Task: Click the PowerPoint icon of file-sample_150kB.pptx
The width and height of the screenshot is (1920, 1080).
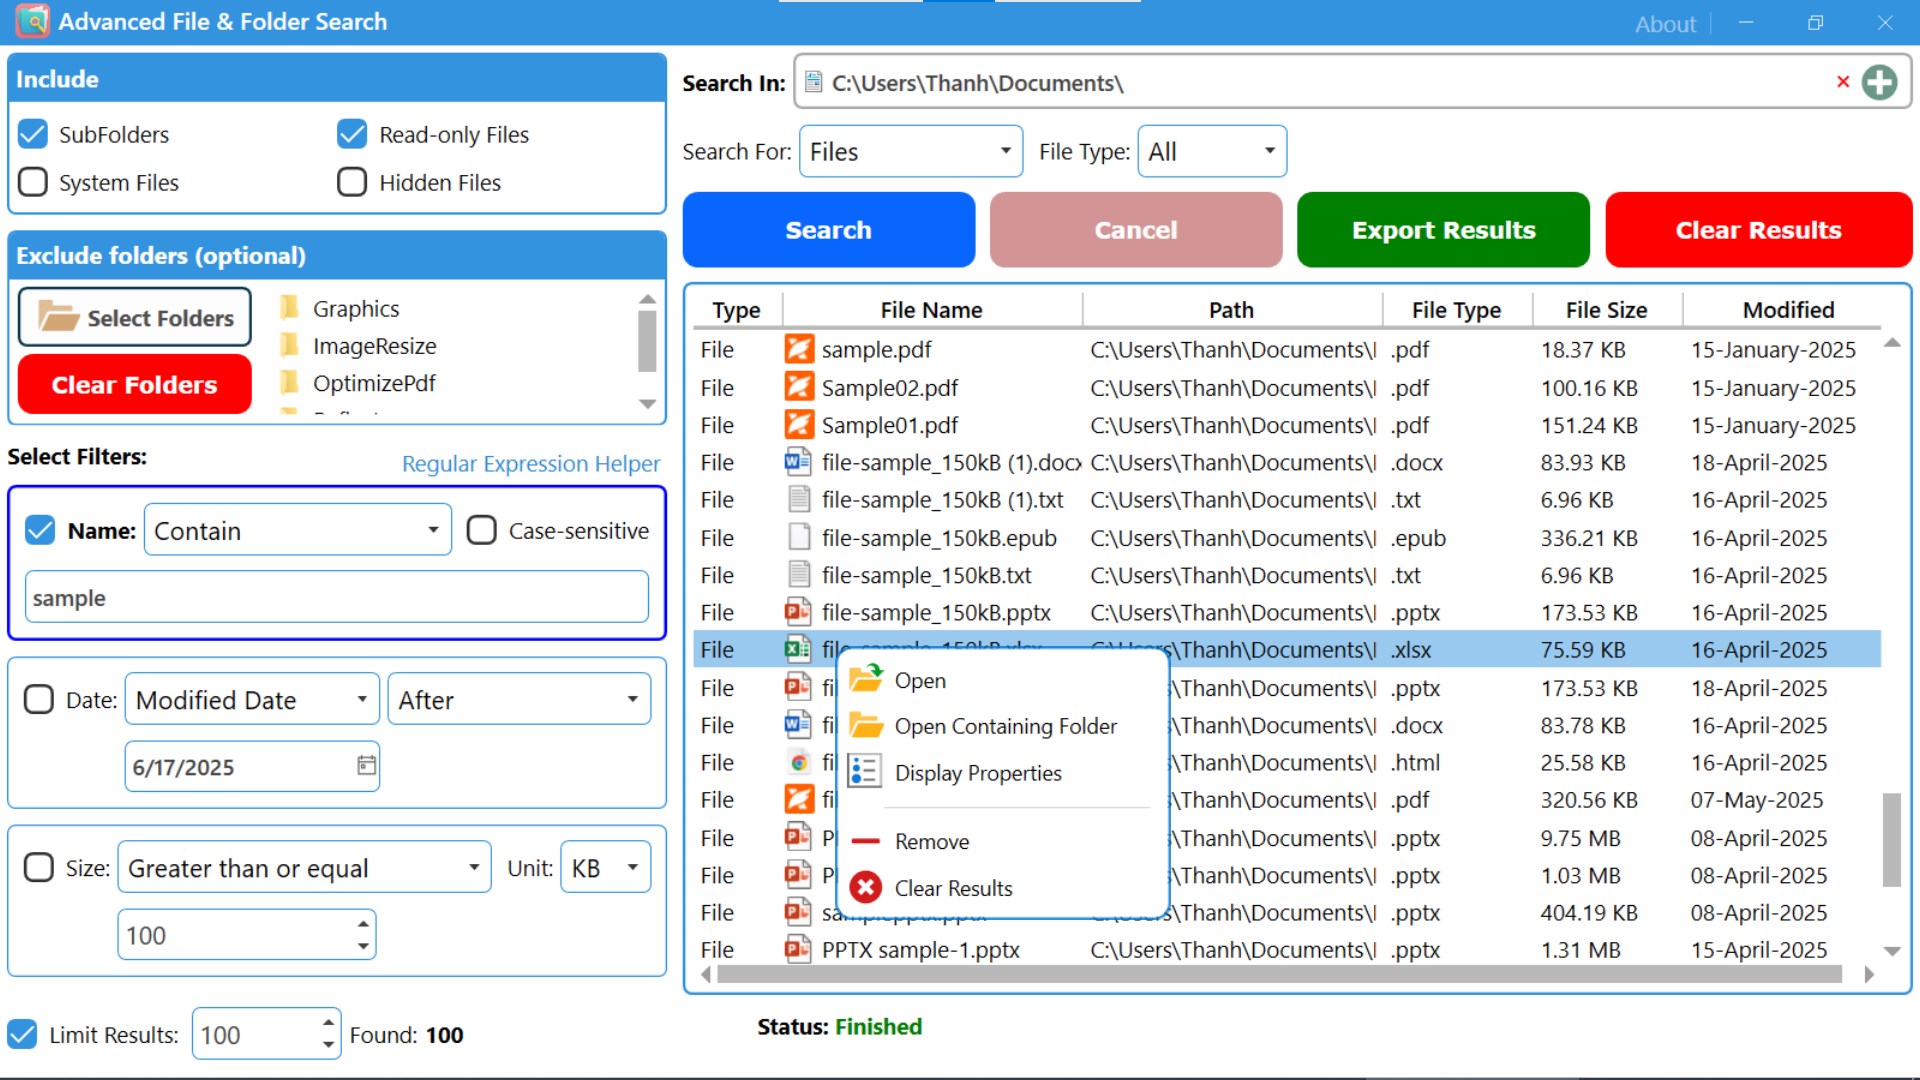Action: coord(798,612)
